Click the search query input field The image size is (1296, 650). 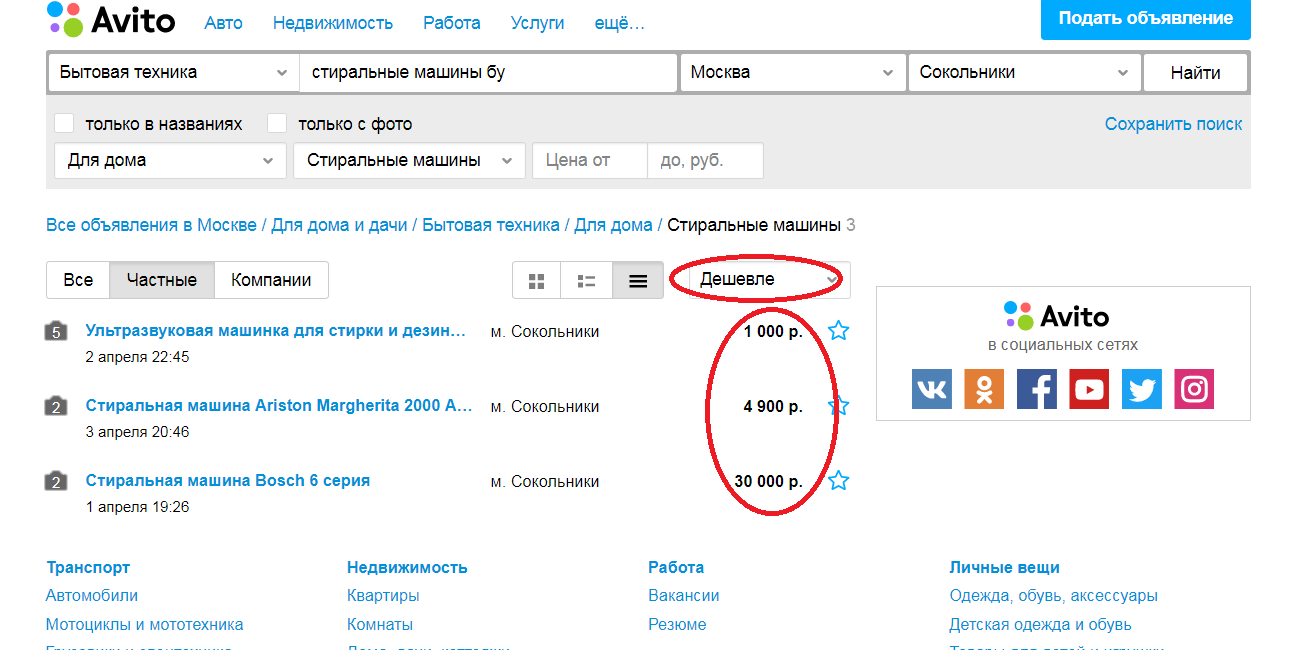[x=488, y=72]
